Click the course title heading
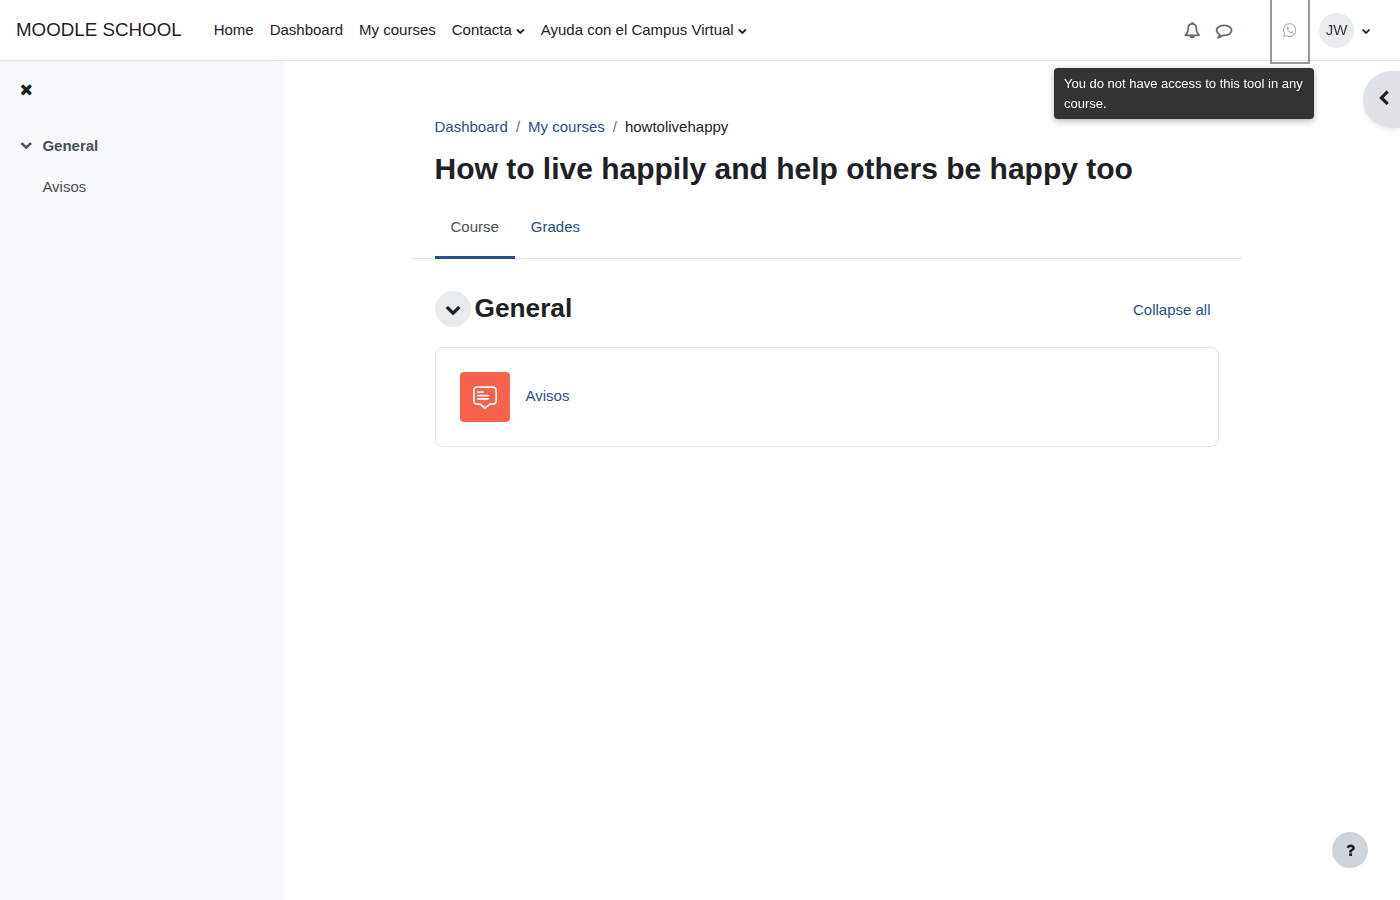 coord(783,169)
